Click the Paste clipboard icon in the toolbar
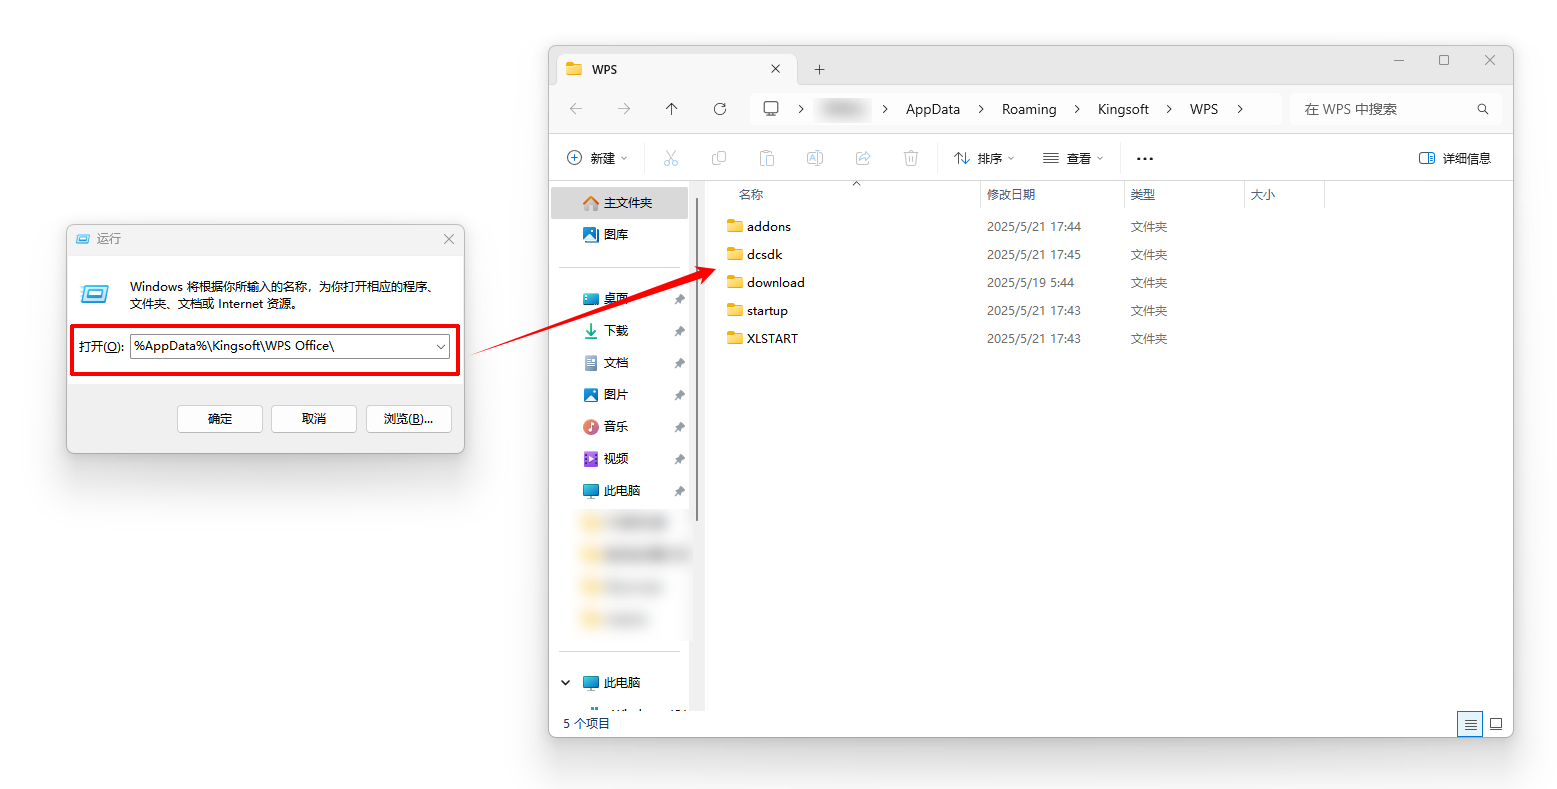This screenshot has width=1557, height=789. click(767, 158)
